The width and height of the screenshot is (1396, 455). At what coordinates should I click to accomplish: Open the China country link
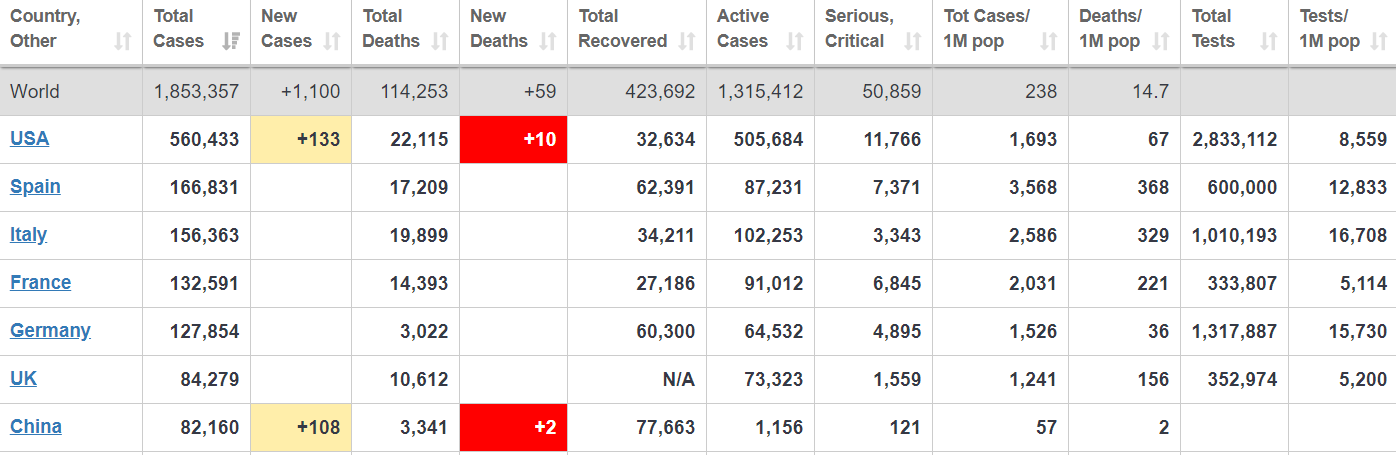click(36, 427)
